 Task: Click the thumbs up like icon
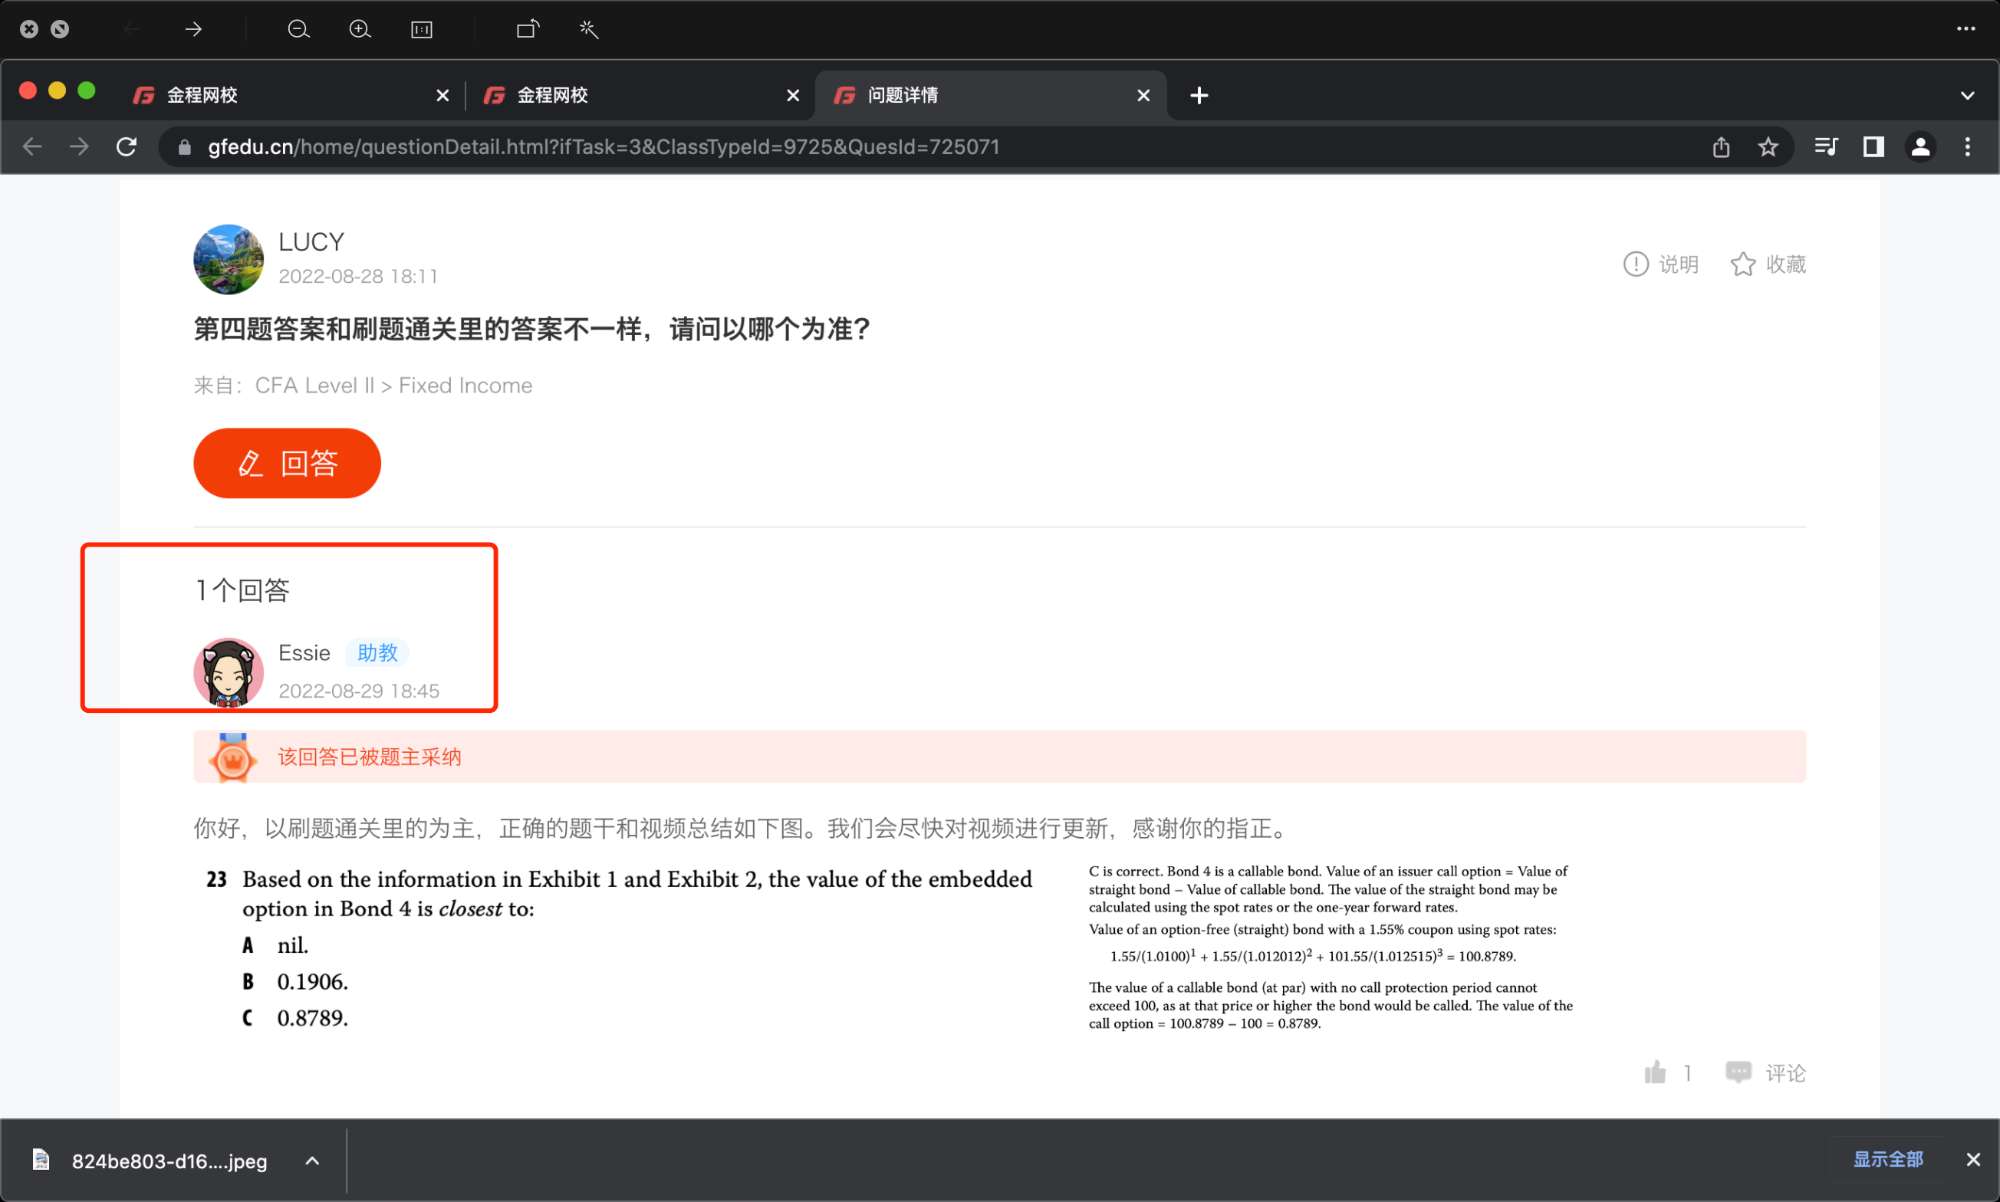(x=1655, y=1072)
